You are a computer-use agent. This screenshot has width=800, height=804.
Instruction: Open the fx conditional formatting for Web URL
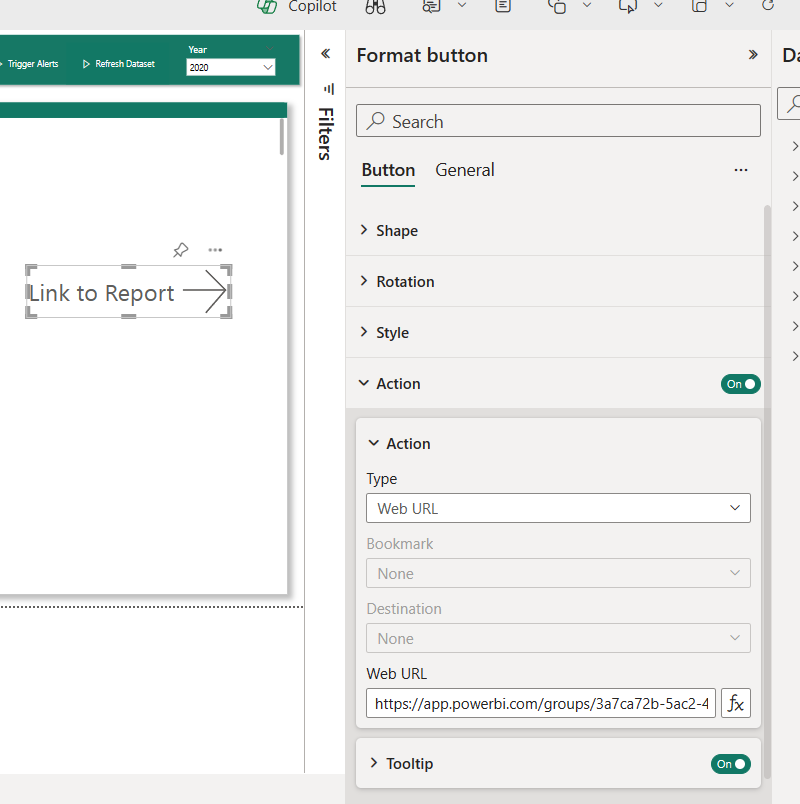pos(736,703)
